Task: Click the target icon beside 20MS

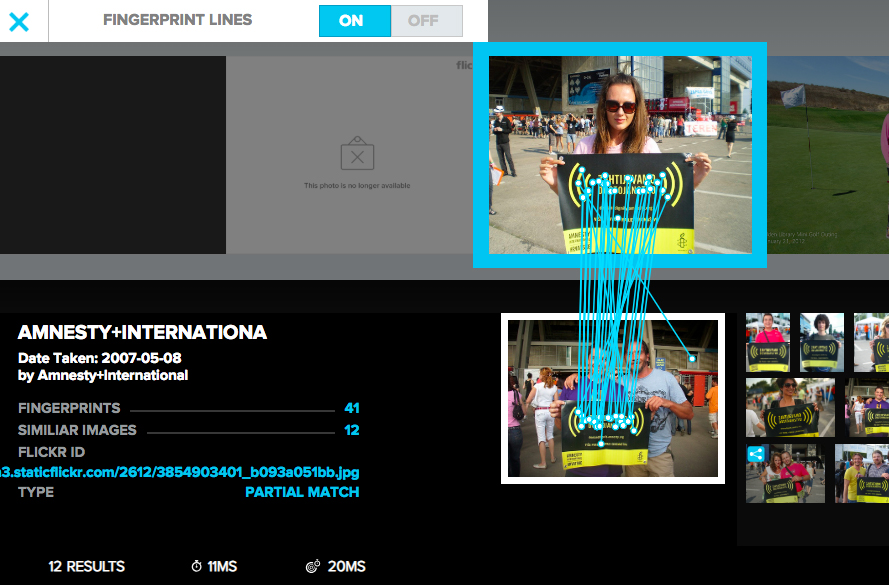Action: click(313, 567)
